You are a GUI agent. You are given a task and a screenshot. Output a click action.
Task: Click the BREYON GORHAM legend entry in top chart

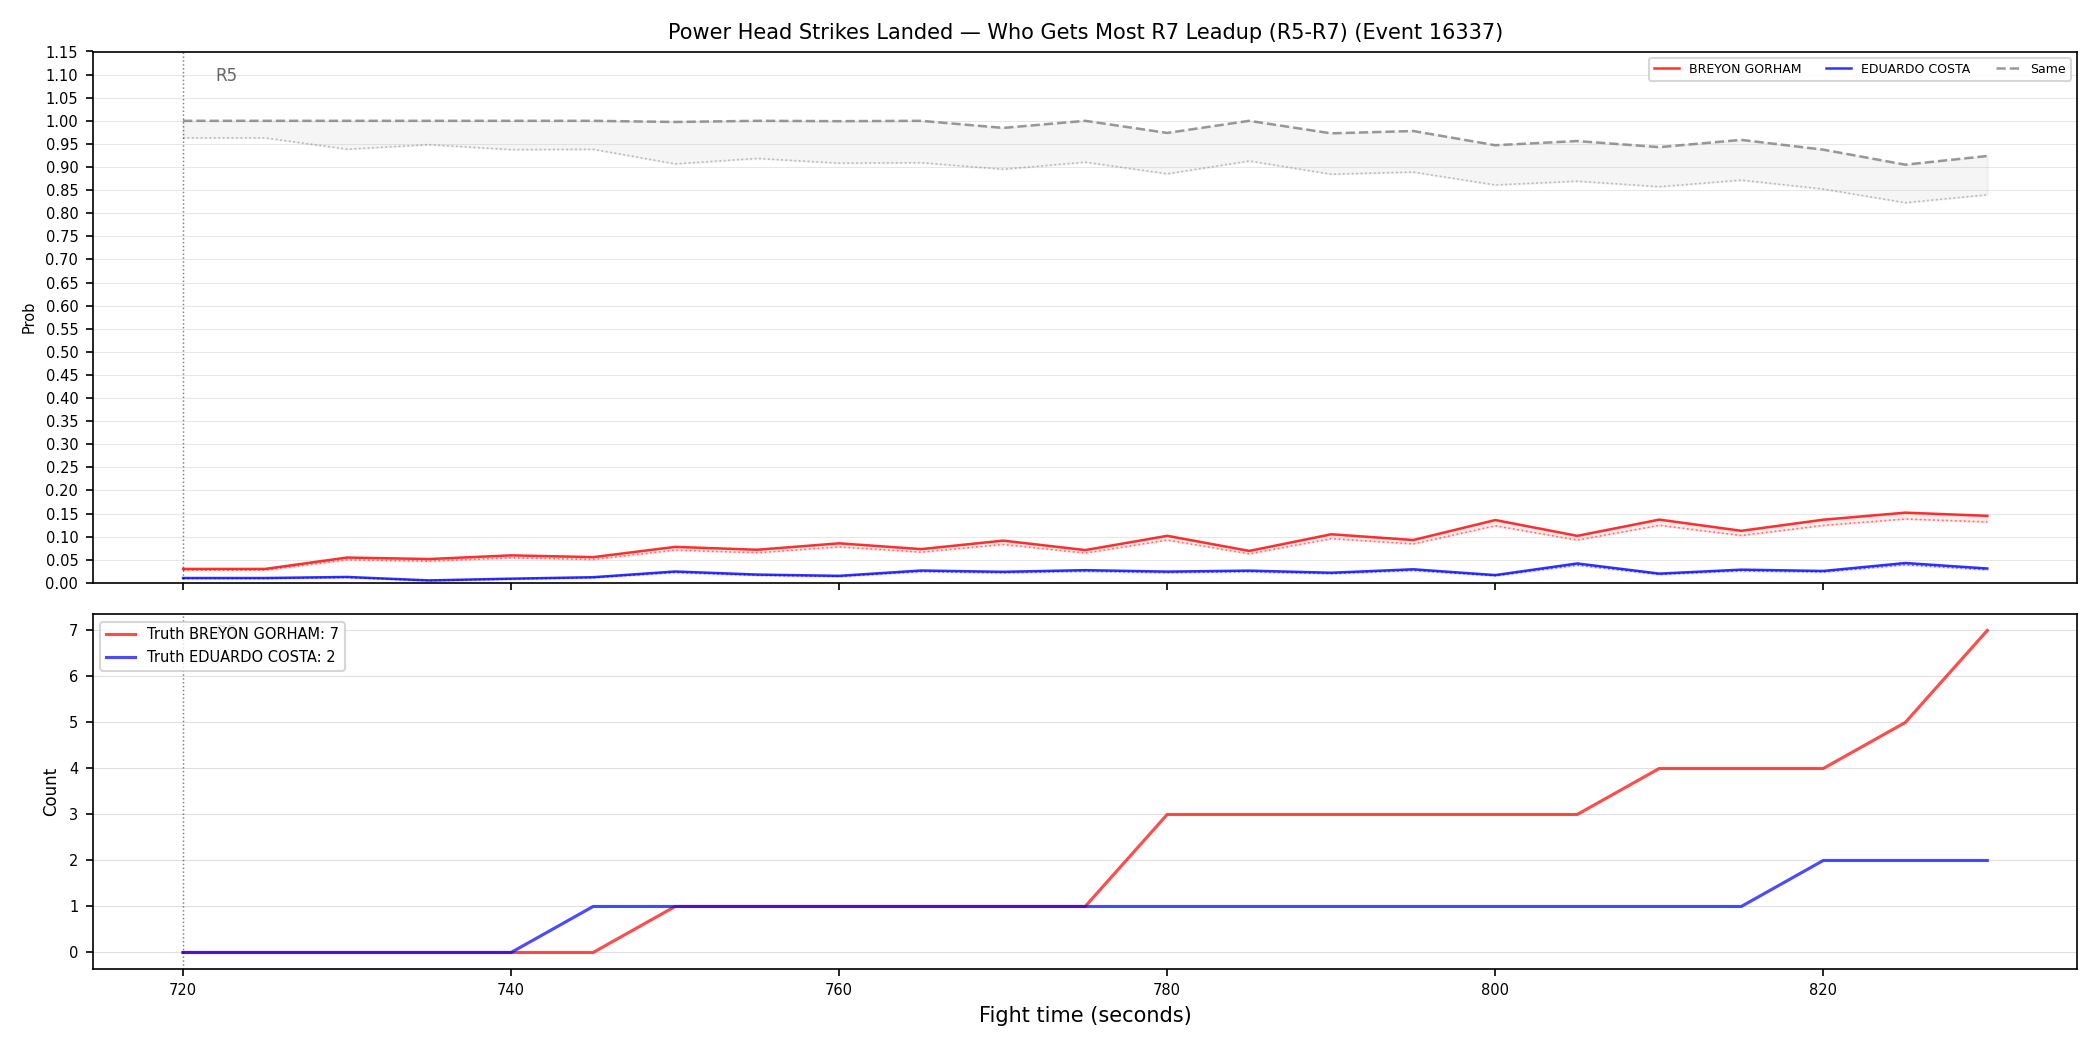[1727, 69]
